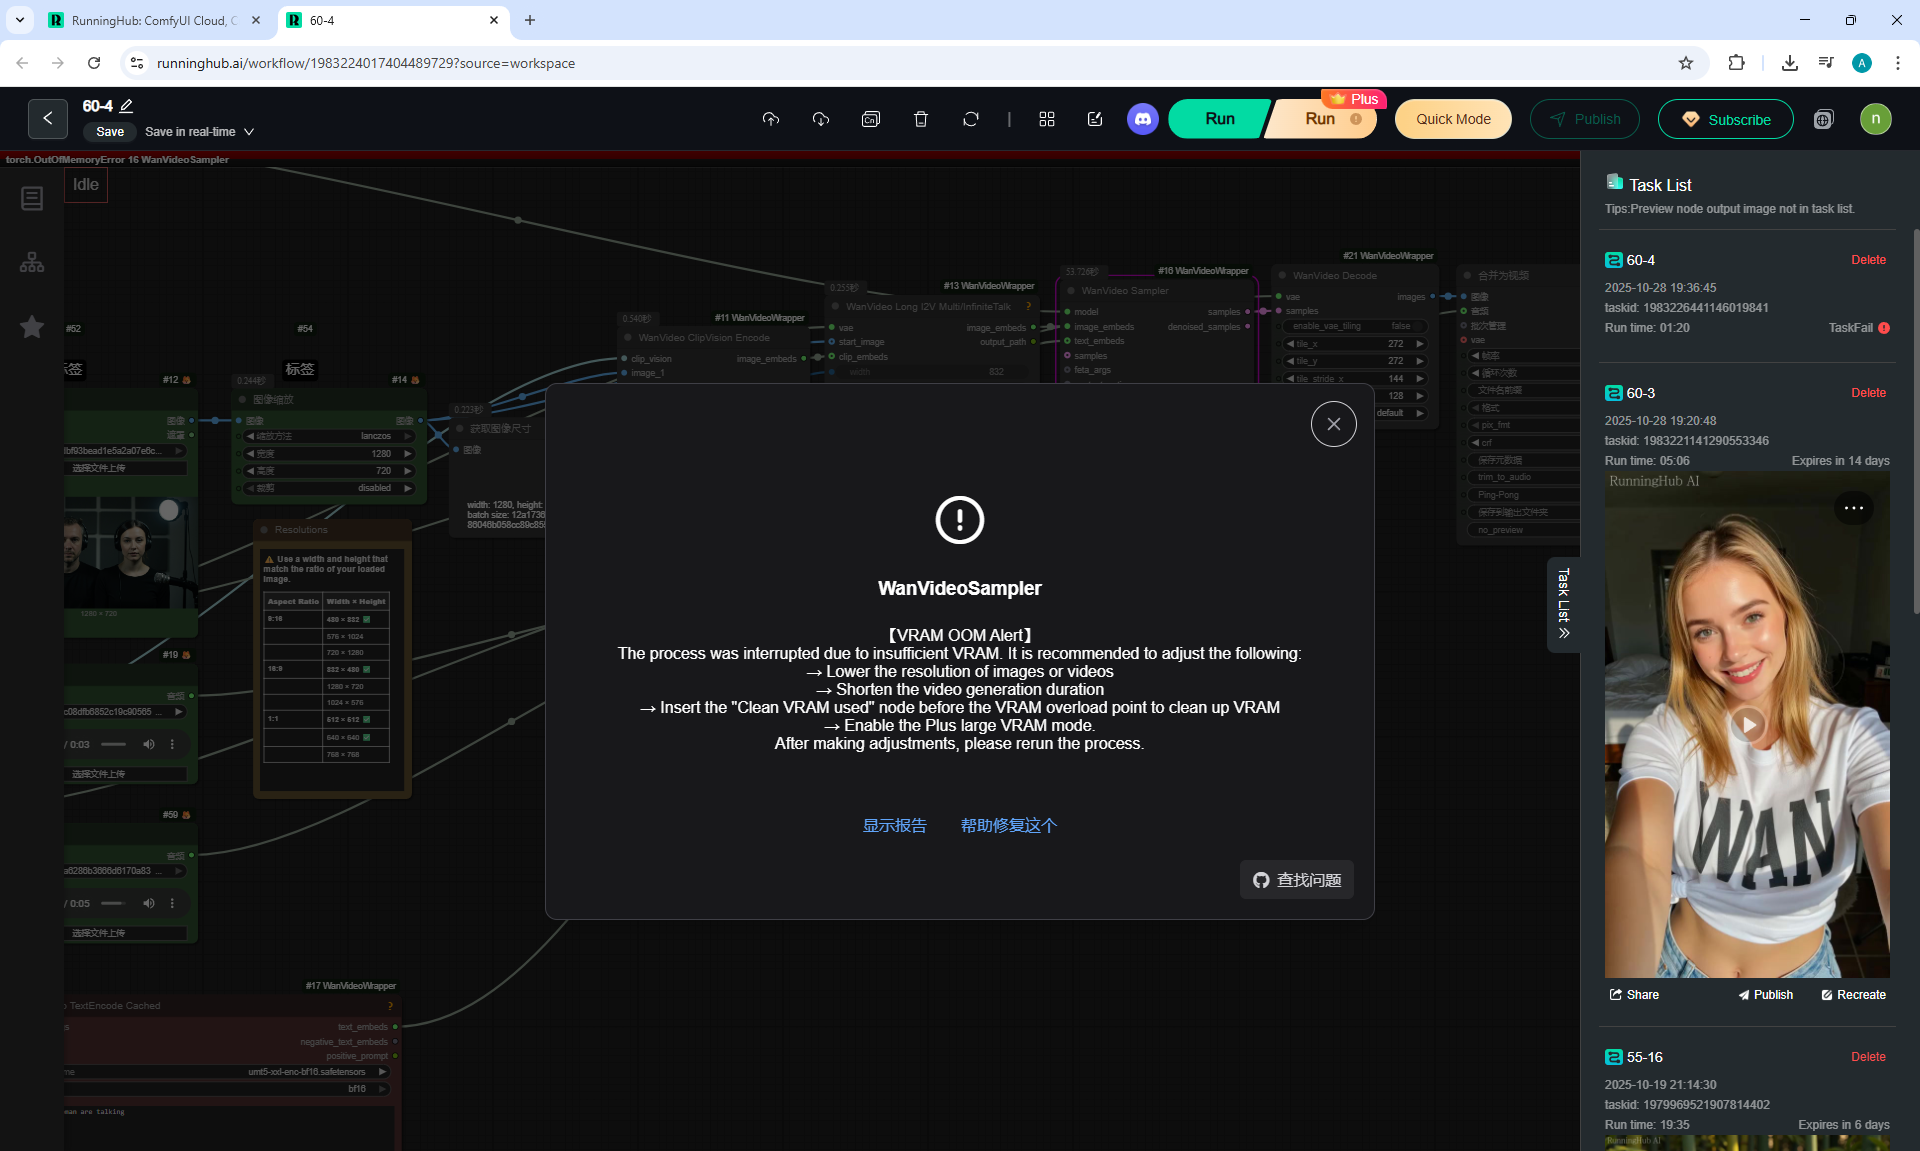Image resolution: width=1920 pixels, height=1151 pixels.
Task: Click Recreate under the 60-3 task
Action: point(1853,995)
